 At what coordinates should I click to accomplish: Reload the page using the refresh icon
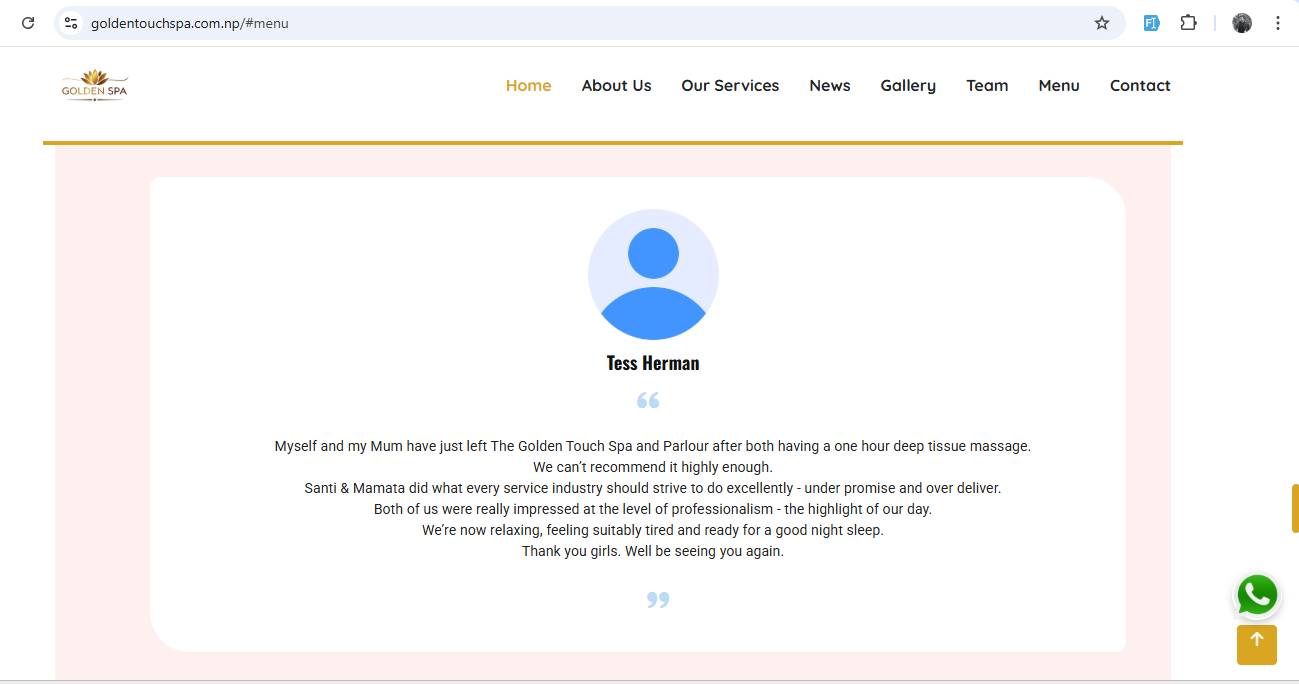click(x=28, y=23)
